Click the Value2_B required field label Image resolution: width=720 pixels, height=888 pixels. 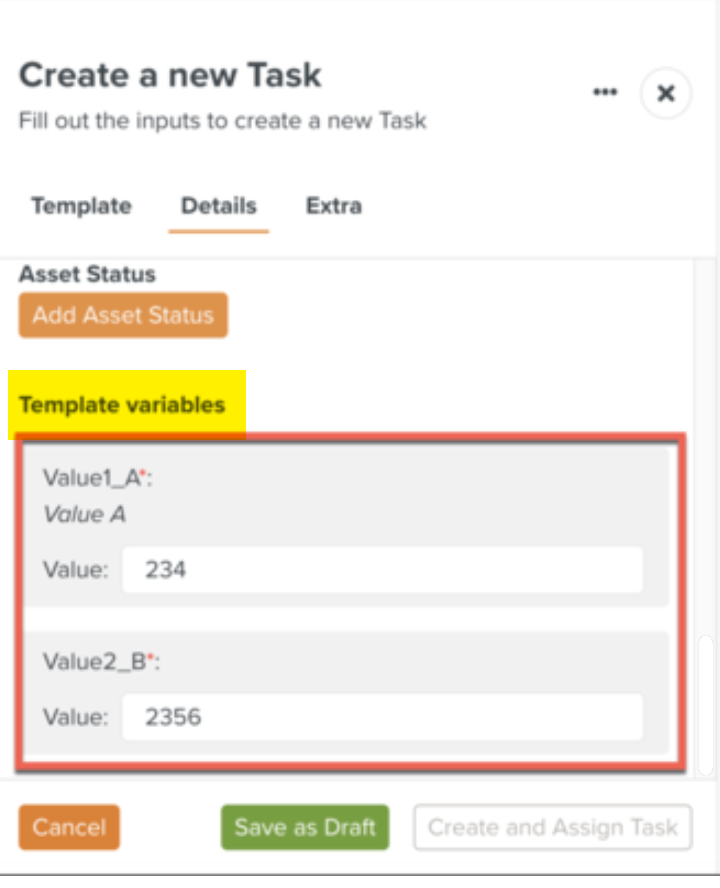point(102,661)
